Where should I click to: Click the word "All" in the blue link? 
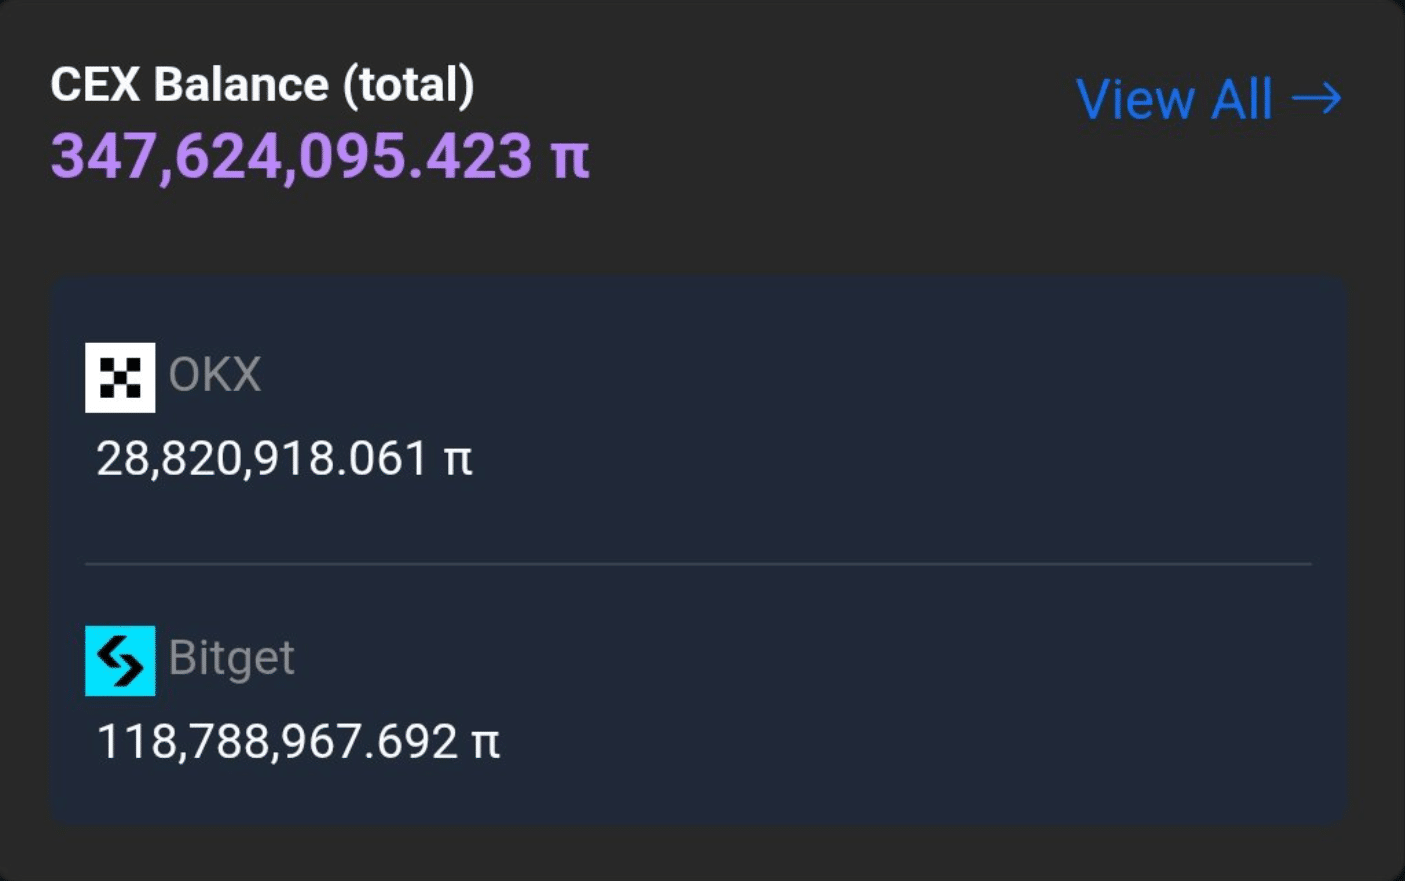[x=1241, y=99]
